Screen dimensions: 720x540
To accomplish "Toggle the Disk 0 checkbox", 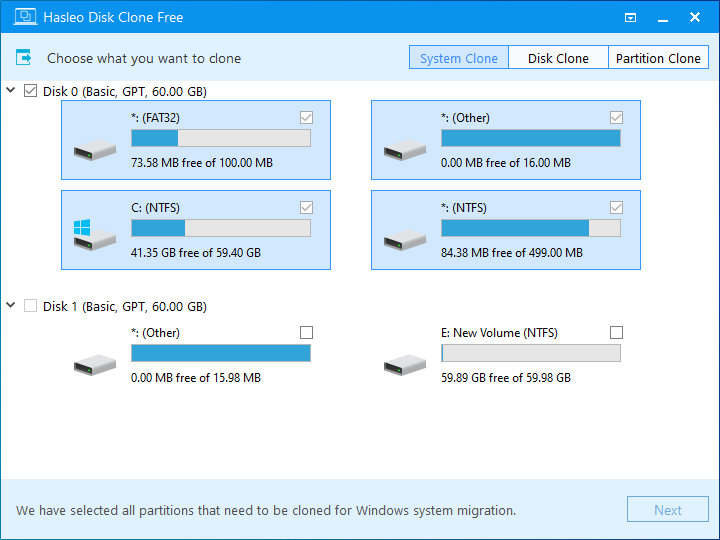I will tap(30, 90).
